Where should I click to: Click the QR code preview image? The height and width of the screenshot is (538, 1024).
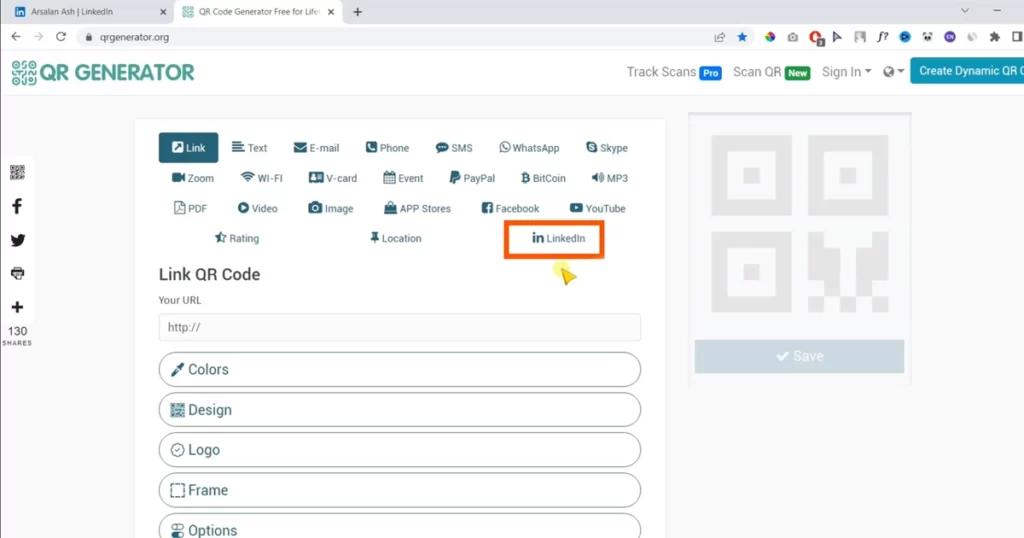pyautogui.click(x=799, y=223)
